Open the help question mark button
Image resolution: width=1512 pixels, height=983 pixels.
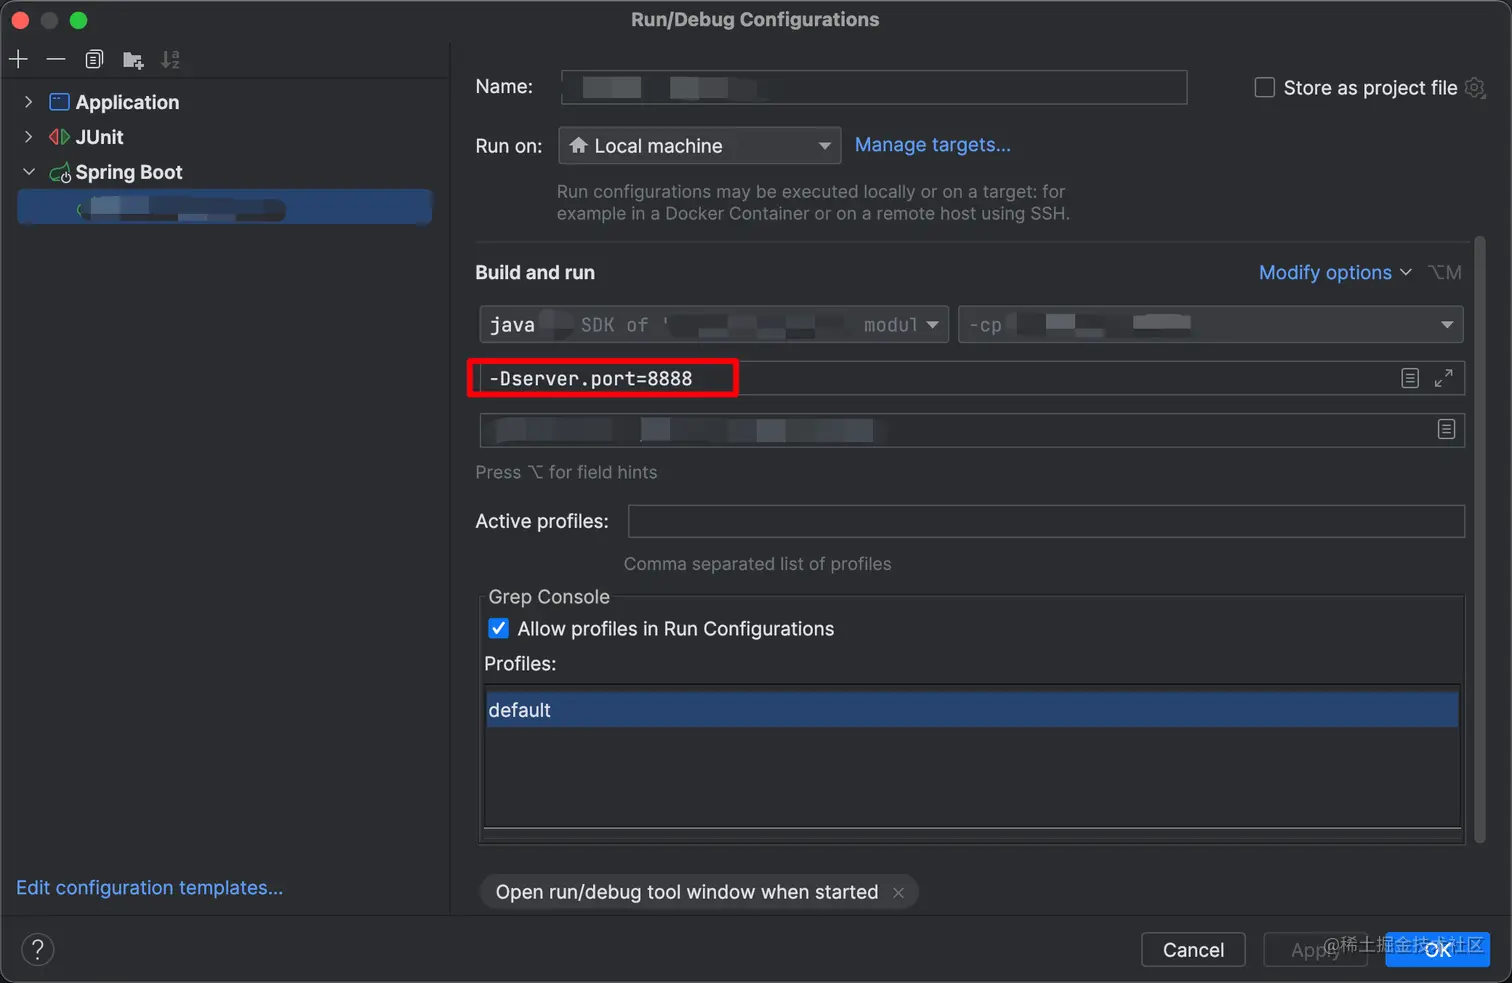click(x=38, y=949)
